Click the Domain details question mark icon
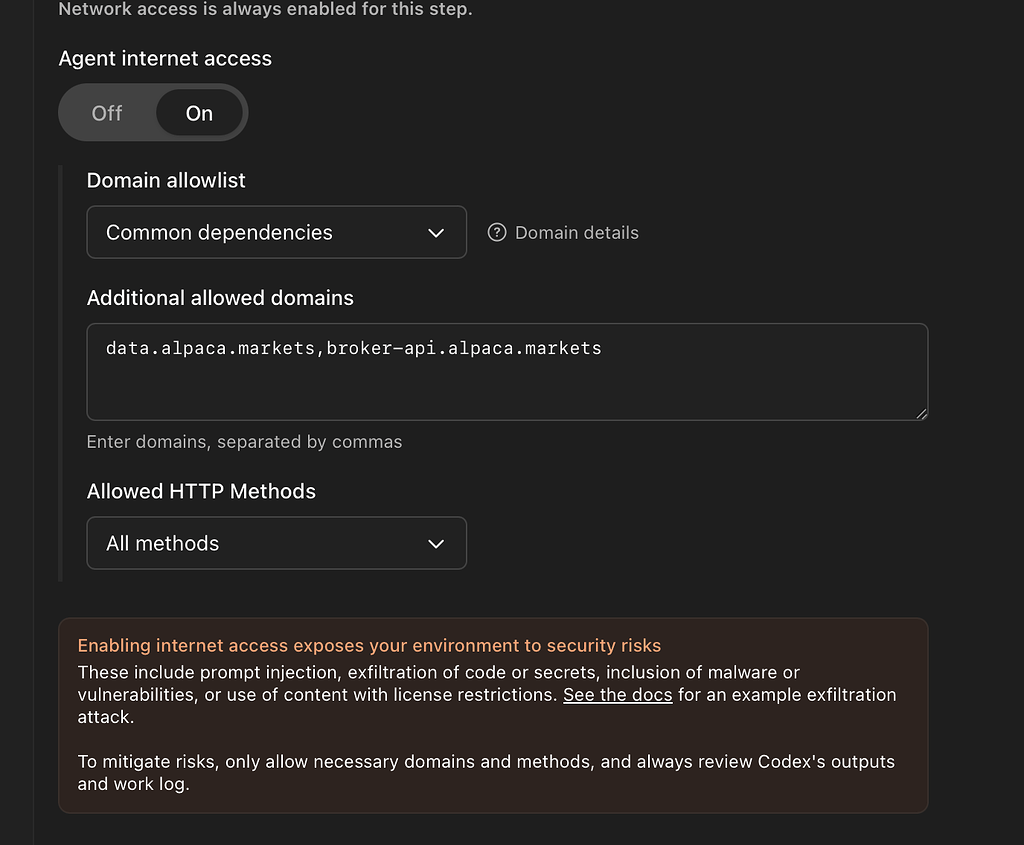The image size is (1024, 845). coord(497,232)
